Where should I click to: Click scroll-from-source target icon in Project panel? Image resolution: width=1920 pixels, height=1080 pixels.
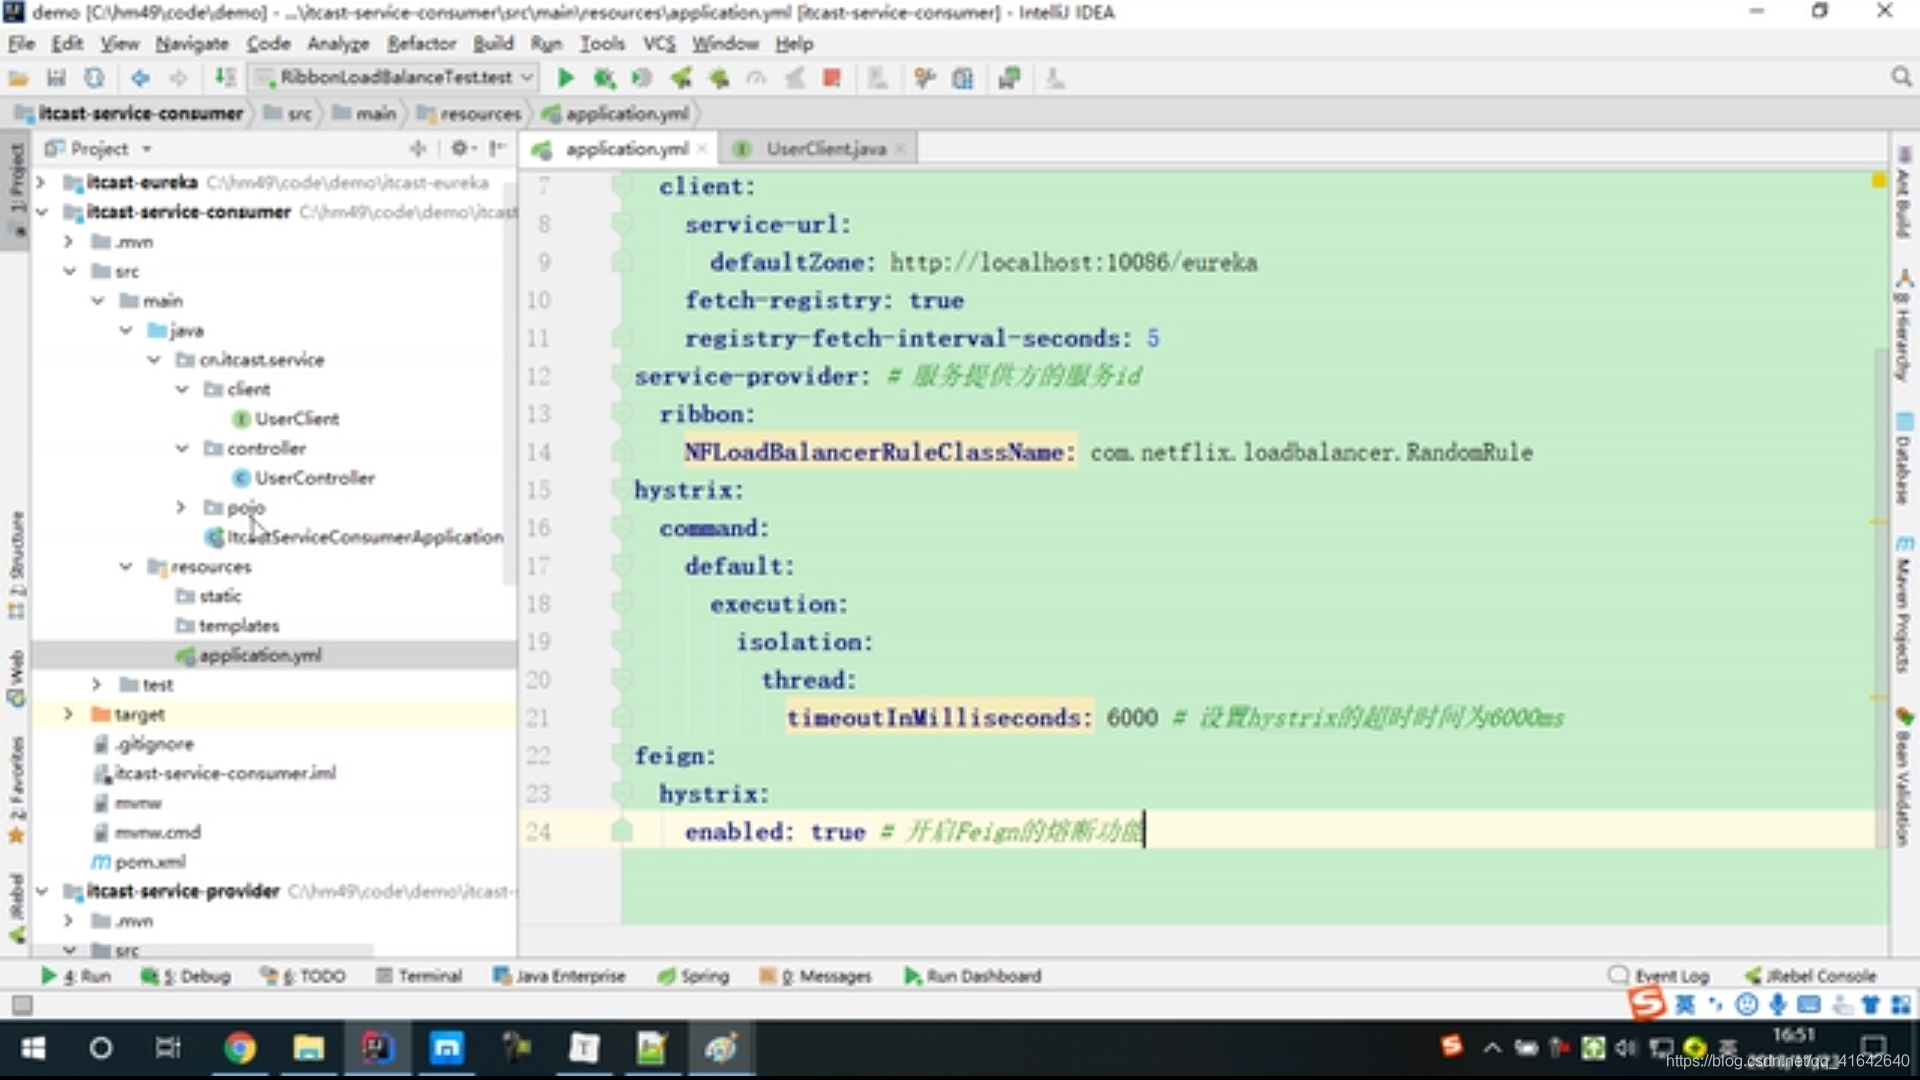pos(418,148)
